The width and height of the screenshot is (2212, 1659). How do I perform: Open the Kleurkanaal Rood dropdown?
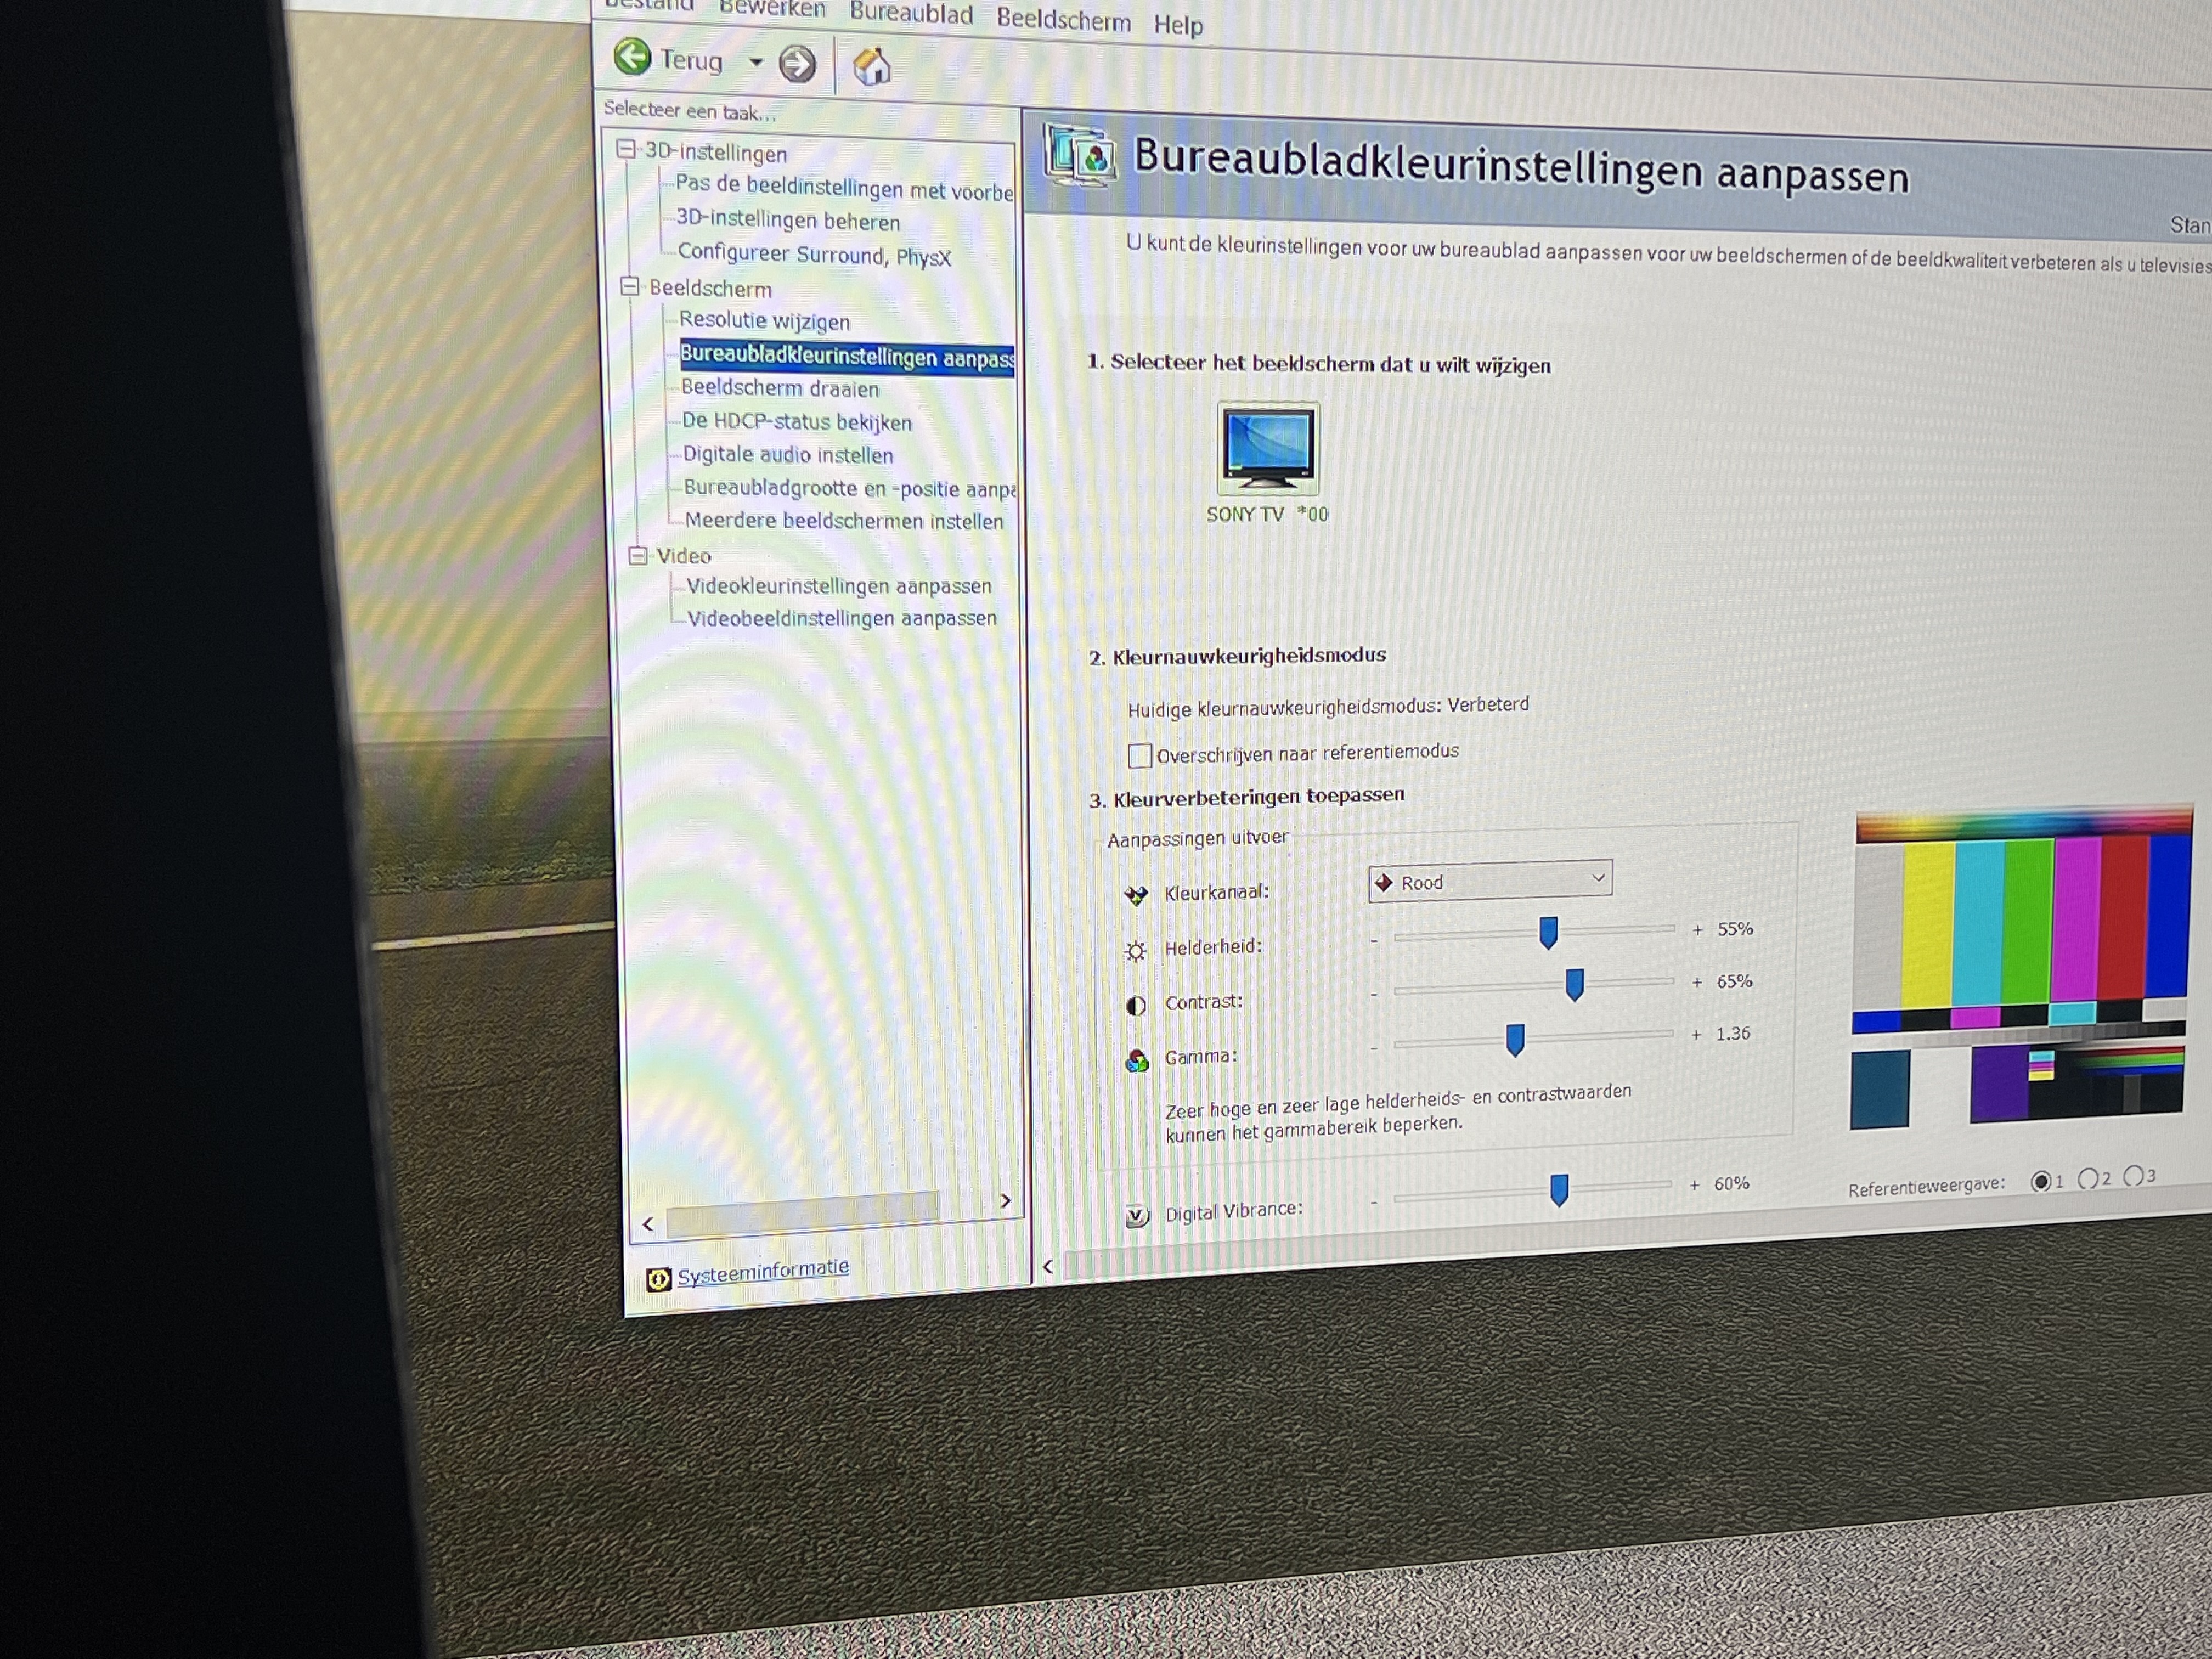(x=1489, y=881)
